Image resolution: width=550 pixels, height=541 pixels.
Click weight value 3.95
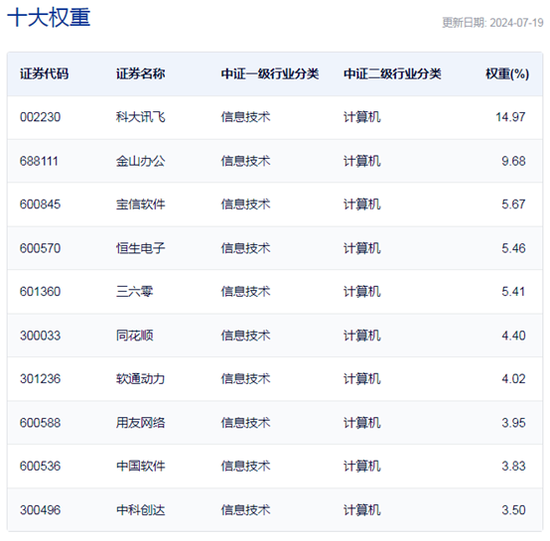click(x=514, y=423)
